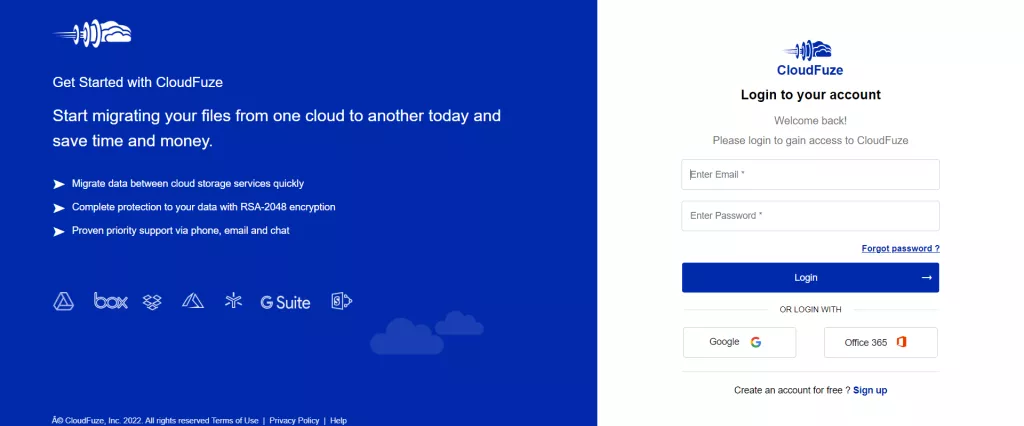Open the Forgot password link
The height and width of the screenshot is (426, 1024).
click(900, 249)
